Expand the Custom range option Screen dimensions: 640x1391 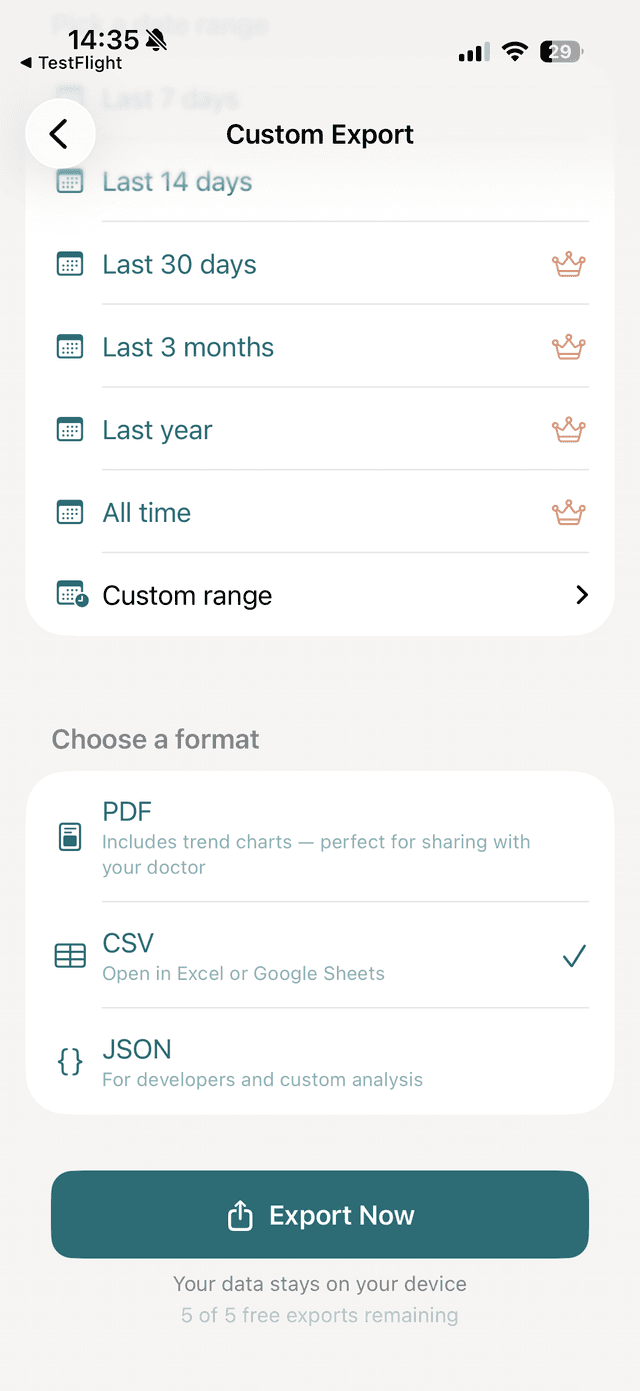320,594
